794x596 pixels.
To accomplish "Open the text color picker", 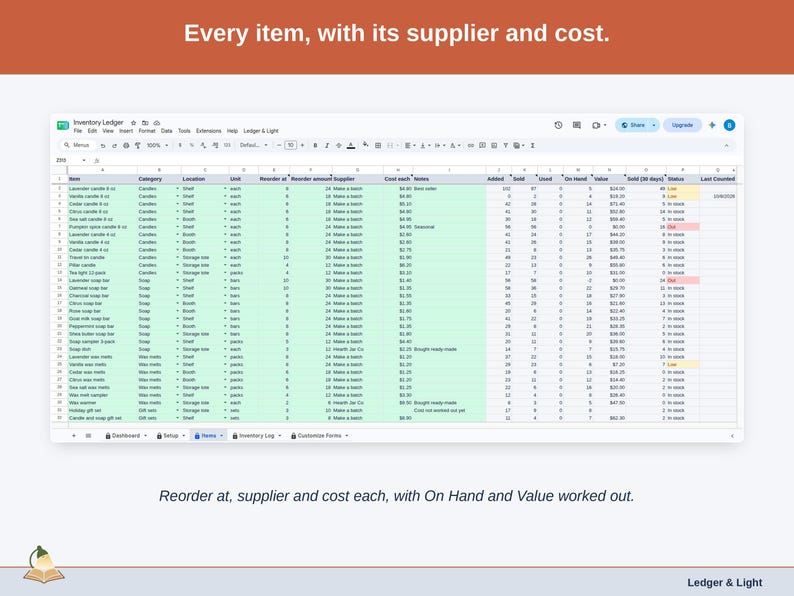I will (351, 145).
